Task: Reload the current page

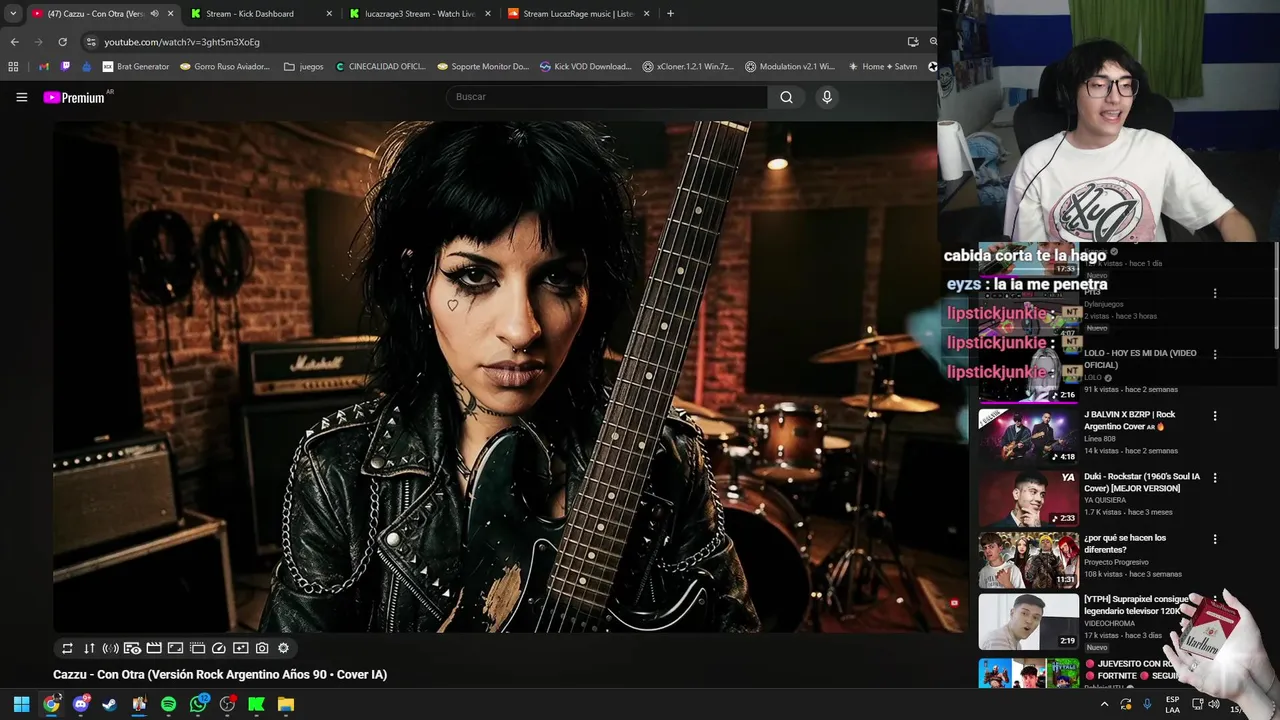Action: tap(62, 42)
